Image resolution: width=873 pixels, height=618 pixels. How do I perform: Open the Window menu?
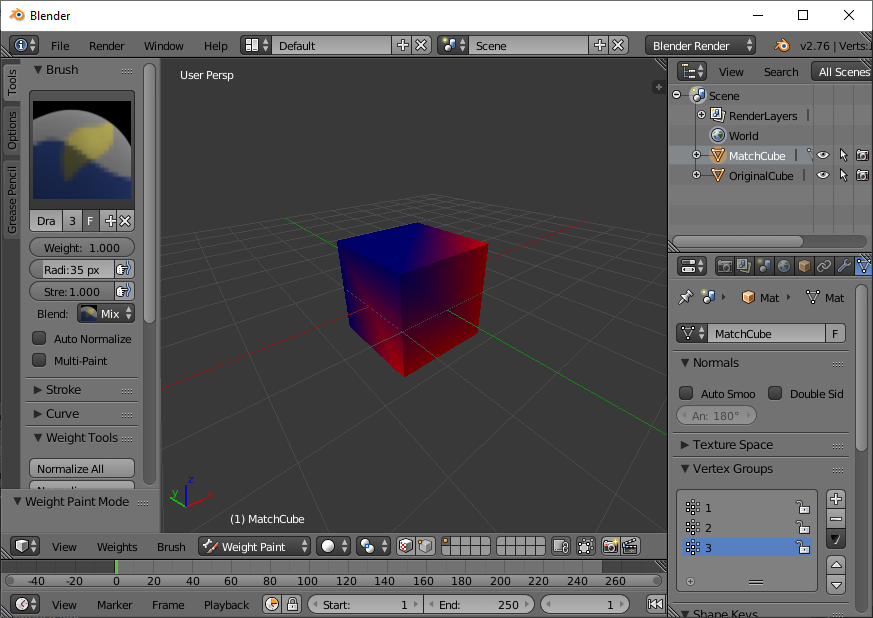pos(164,46)
